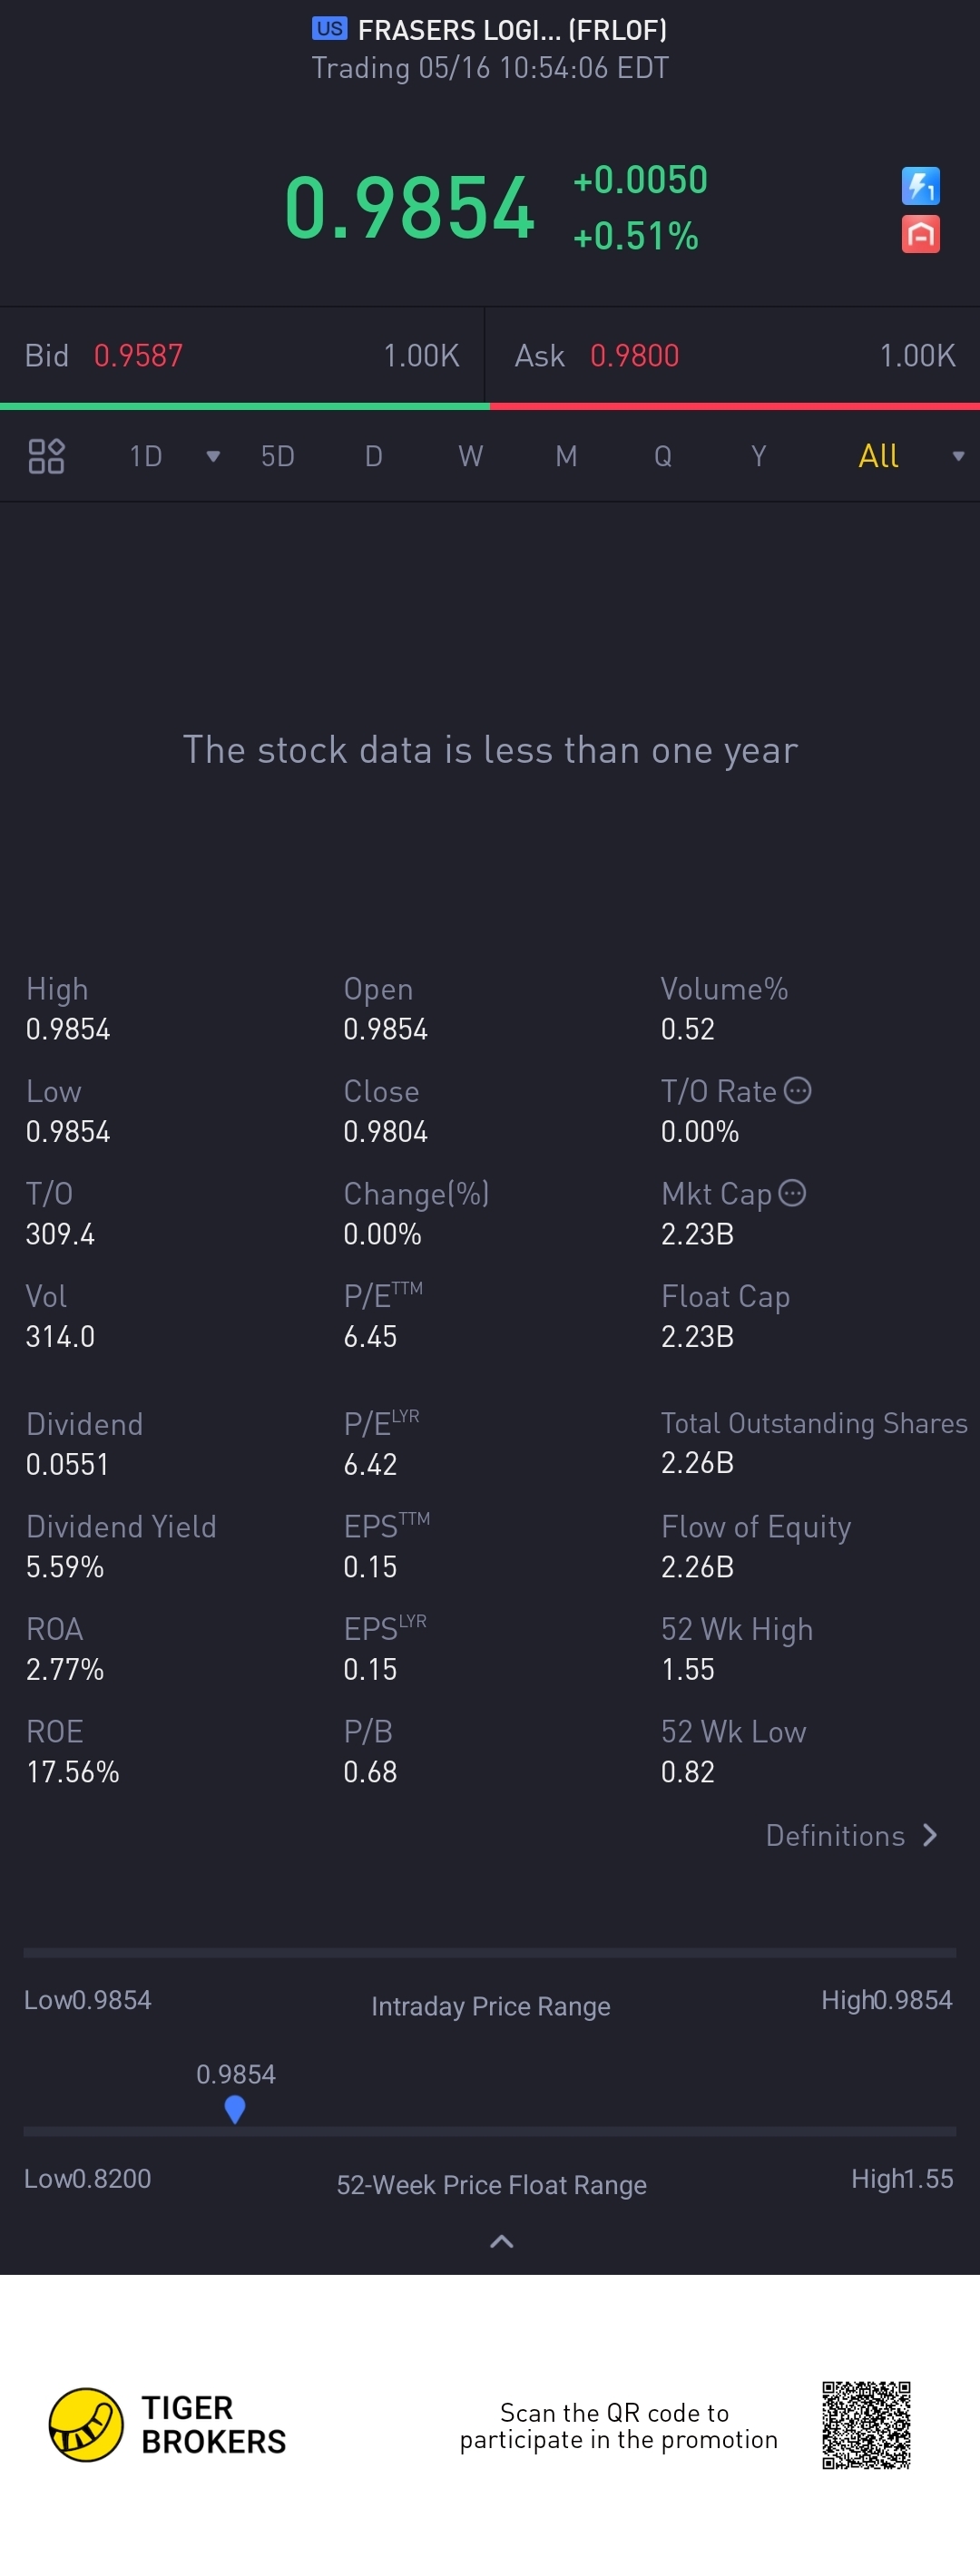Expand the 1D timeframe dropdown arrow
980x2576 pixels.
[212, 457]
